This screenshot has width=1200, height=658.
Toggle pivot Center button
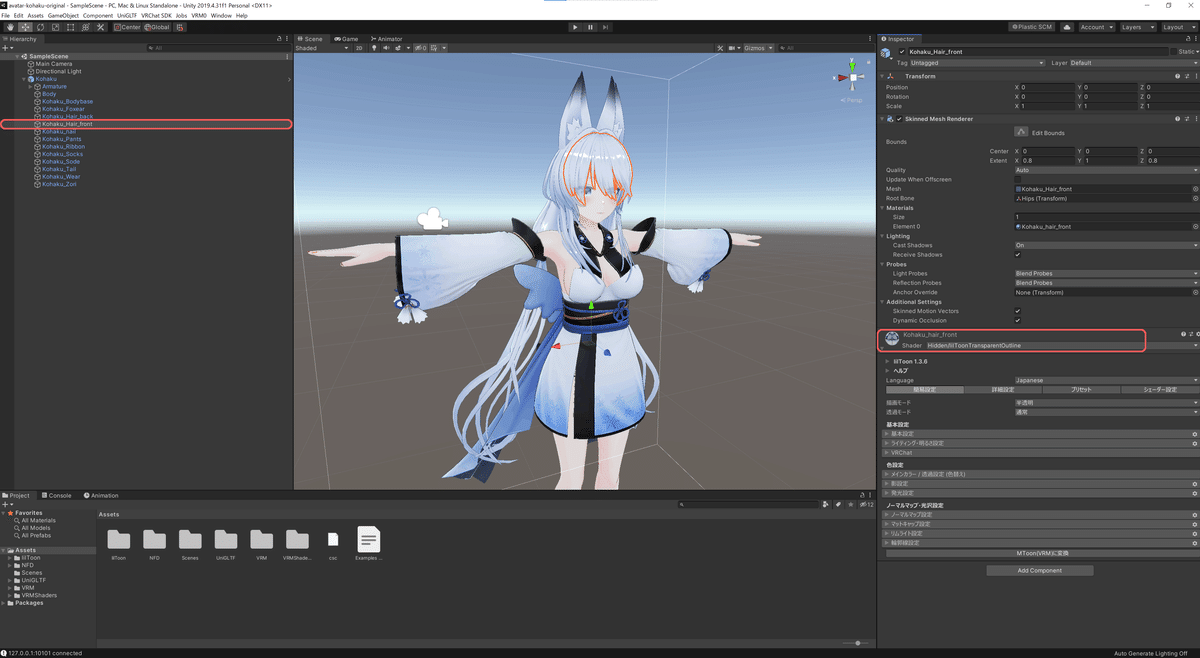coord(127,27)
